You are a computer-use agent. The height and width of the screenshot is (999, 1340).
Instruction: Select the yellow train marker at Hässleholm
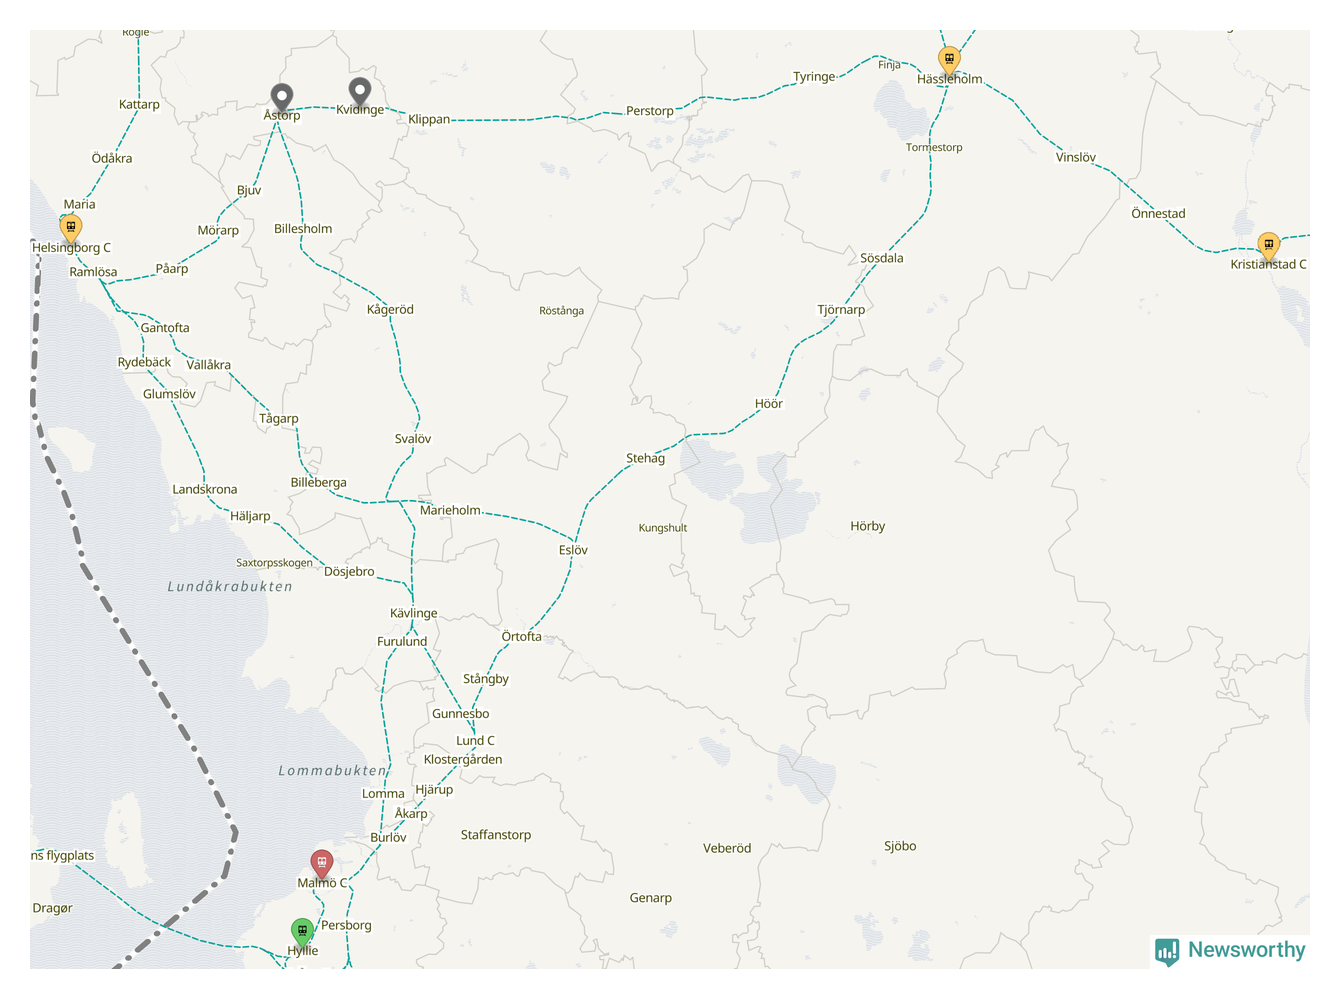coord(949,61)
